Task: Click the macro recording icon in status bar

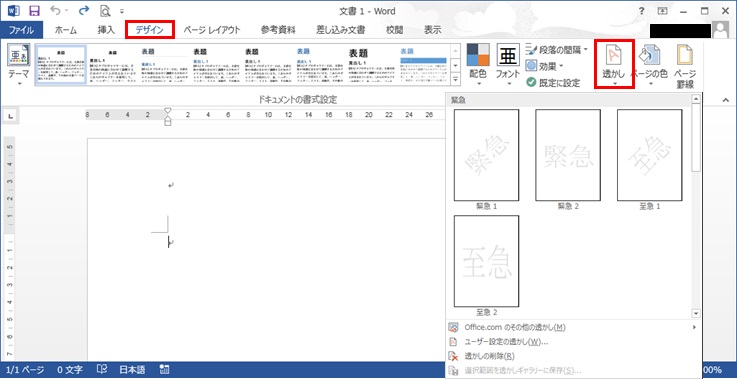Action: coord(165,370)
